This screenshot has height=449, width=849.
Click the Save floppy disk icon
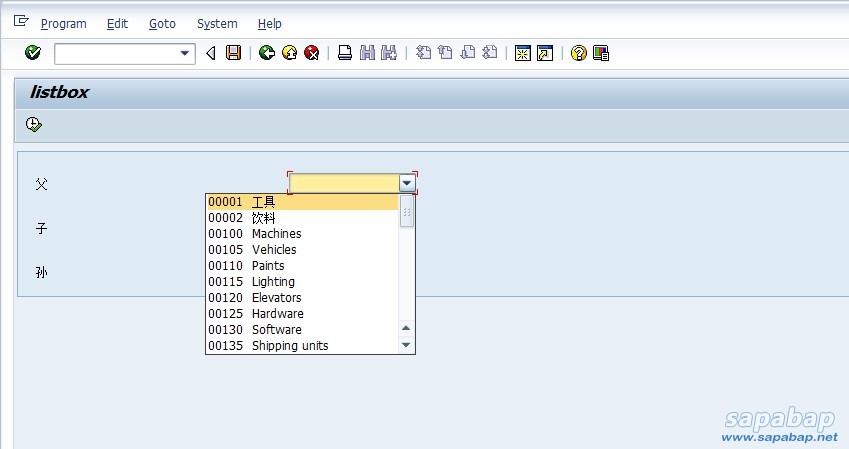(x=233, y=53)
